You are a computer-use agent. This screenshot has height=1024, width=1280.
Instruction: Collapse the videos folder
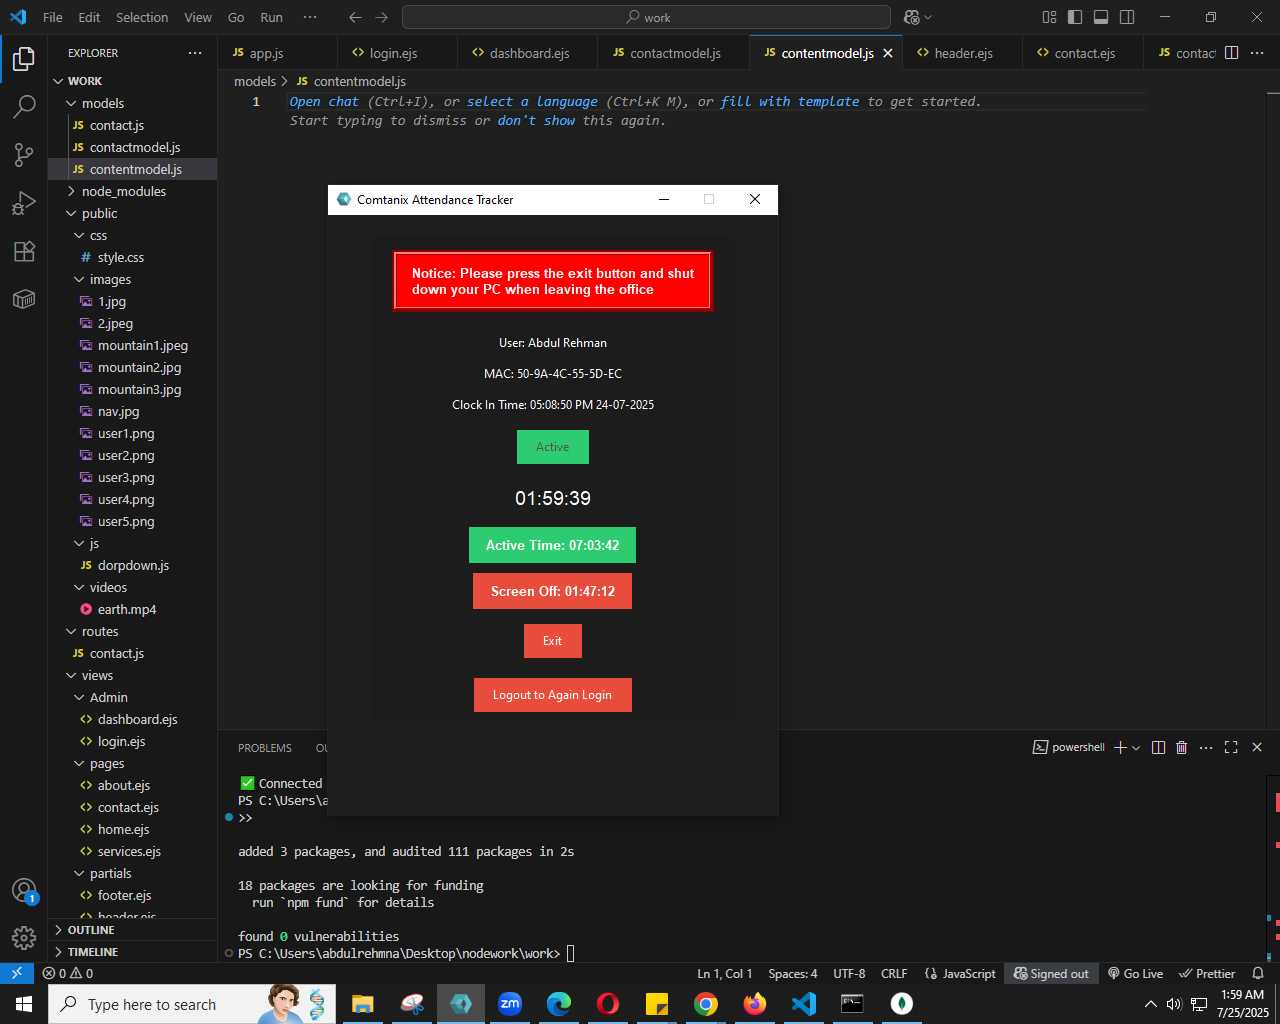(x=133, y=587)
